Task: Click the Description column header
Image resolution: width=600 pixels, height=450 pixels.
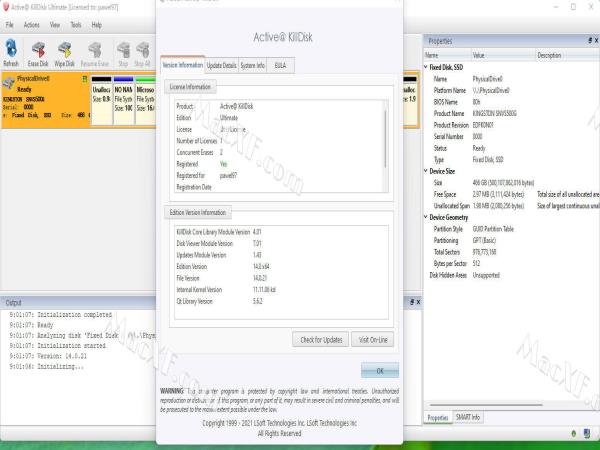Action: tap(567, 55)
